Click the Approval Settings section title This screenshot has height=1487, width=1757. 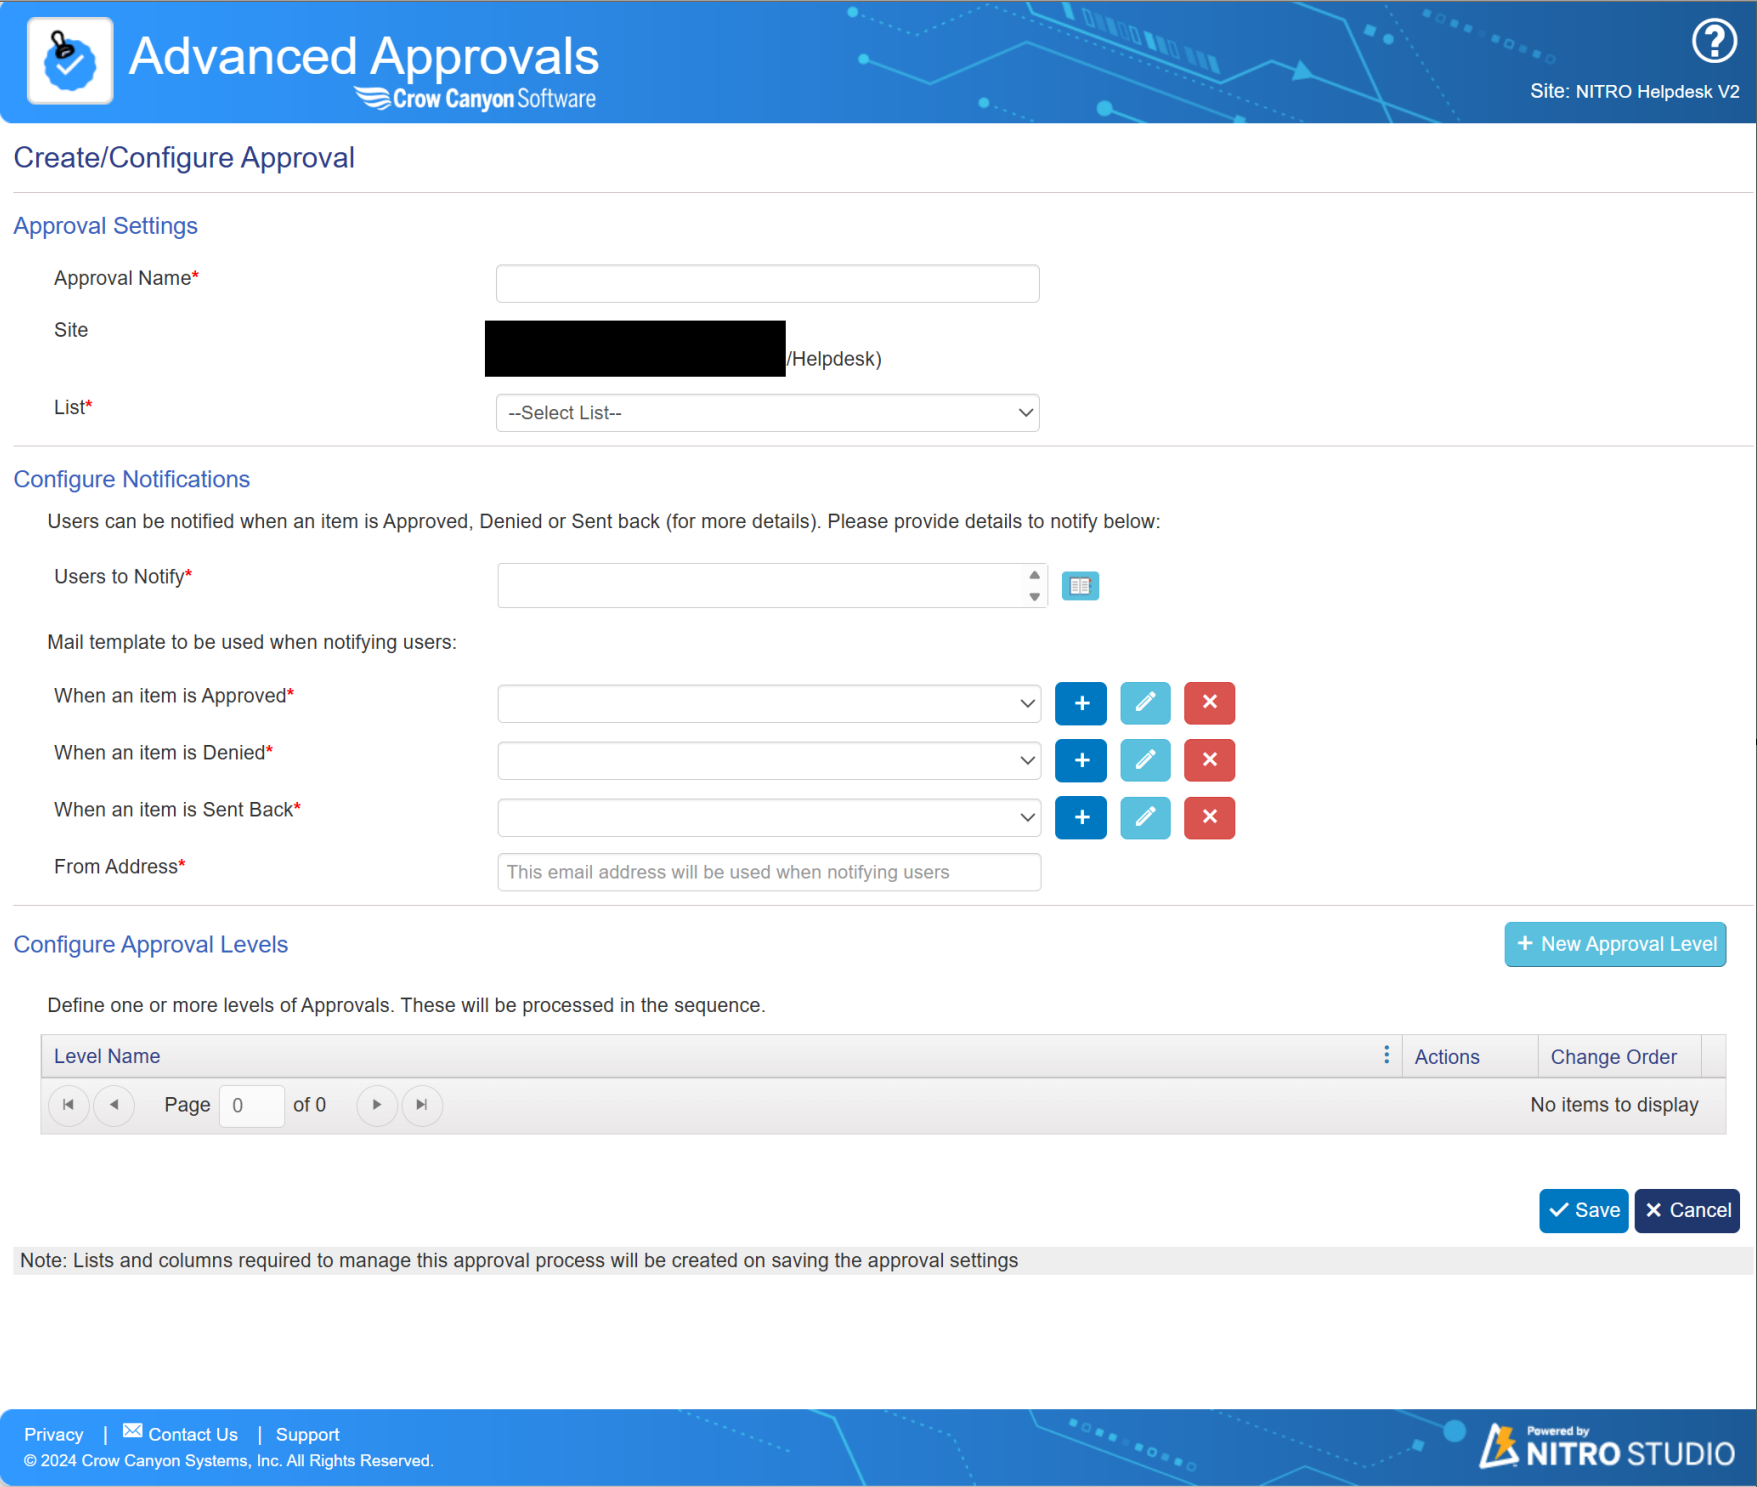click(x=106, y=226)
